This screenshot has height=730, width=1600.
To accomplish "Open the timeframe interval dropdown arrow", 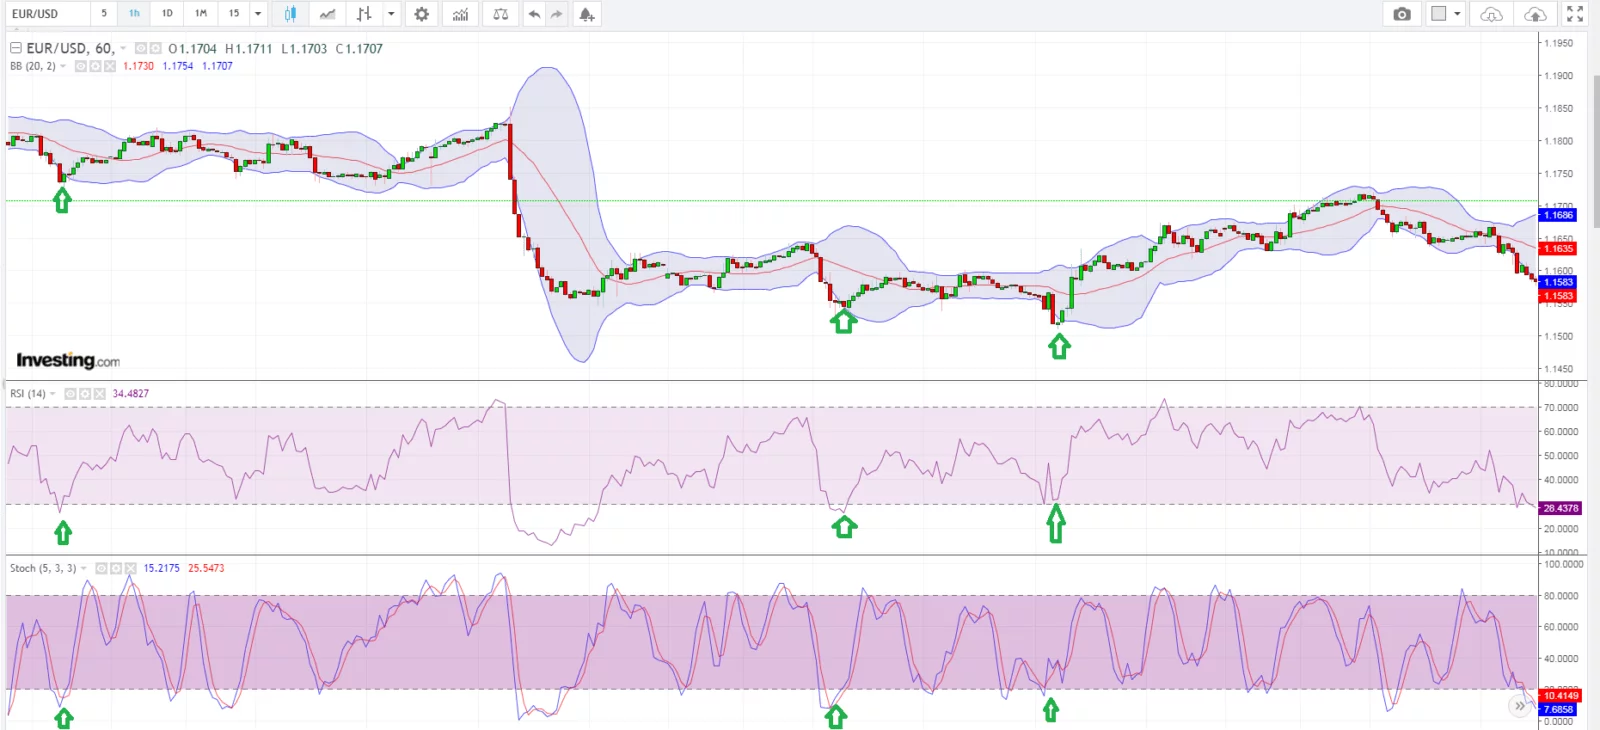I will coord(258,14).
